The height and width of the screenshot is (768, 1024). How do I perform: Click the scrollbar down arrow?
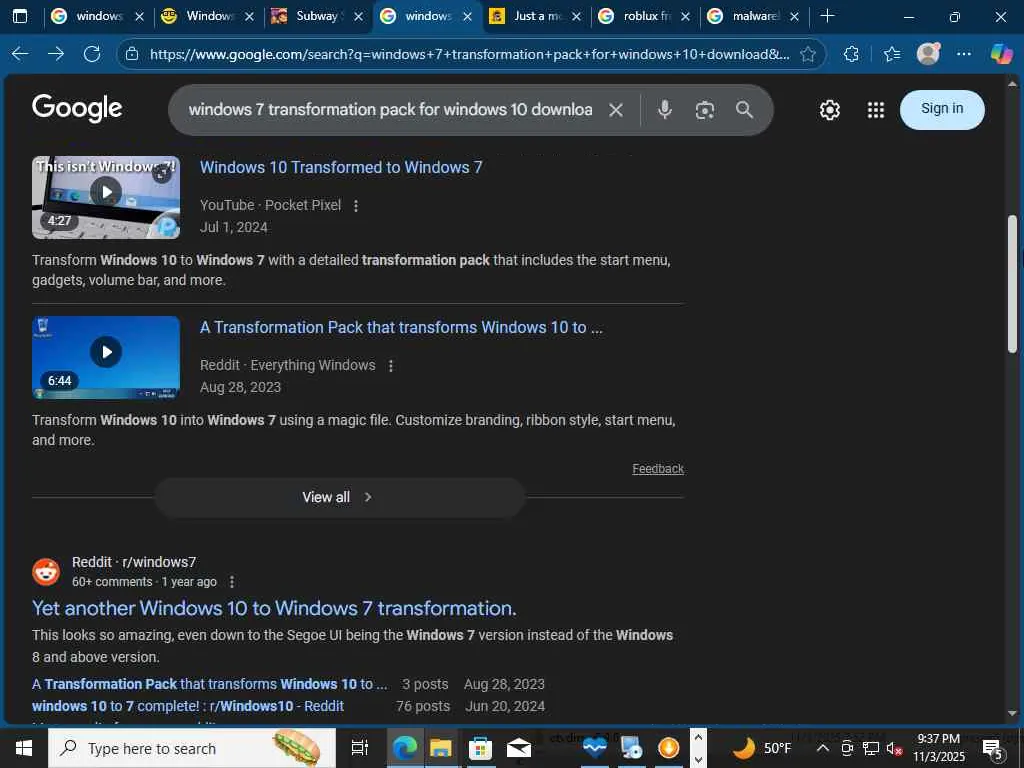point(1012,714)
